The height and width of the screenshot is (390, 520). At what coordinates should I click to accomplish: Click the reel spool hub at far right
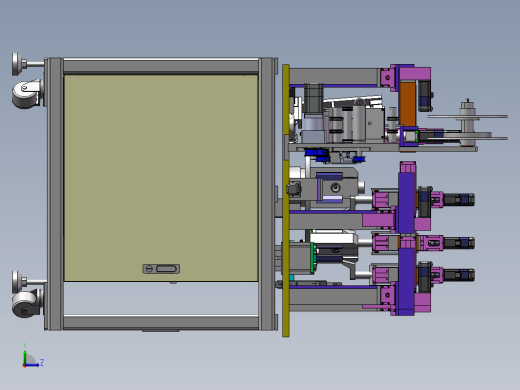(468, 123)
